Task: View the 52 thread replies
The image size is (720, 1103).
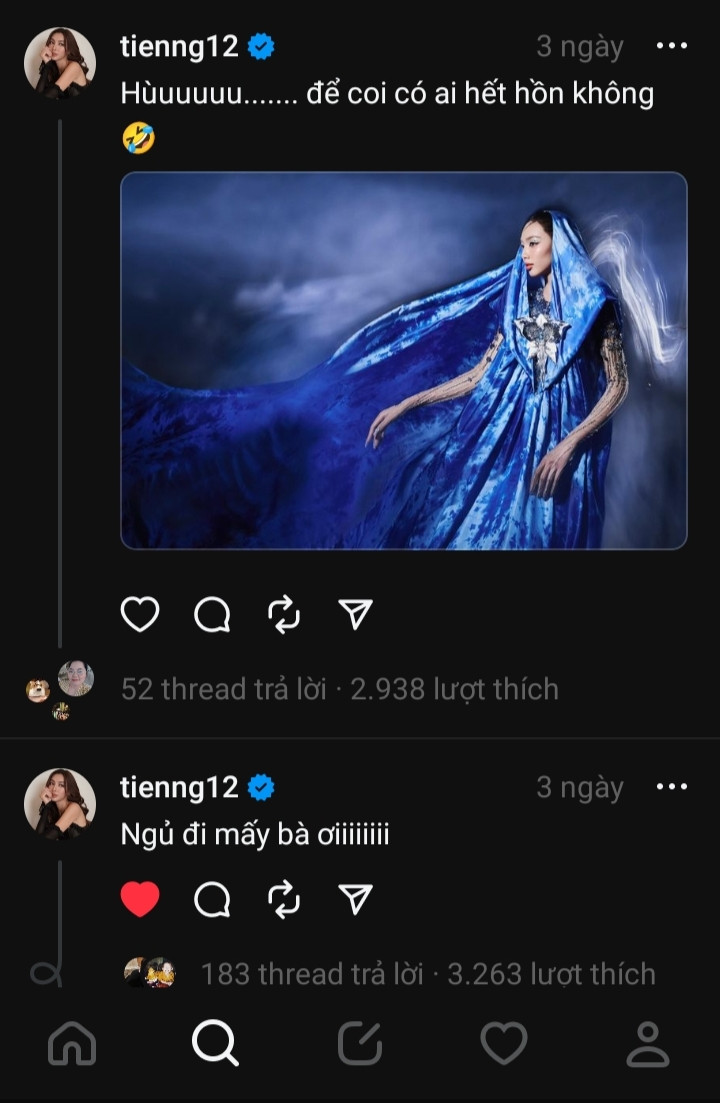Action: tap(224, 689)
